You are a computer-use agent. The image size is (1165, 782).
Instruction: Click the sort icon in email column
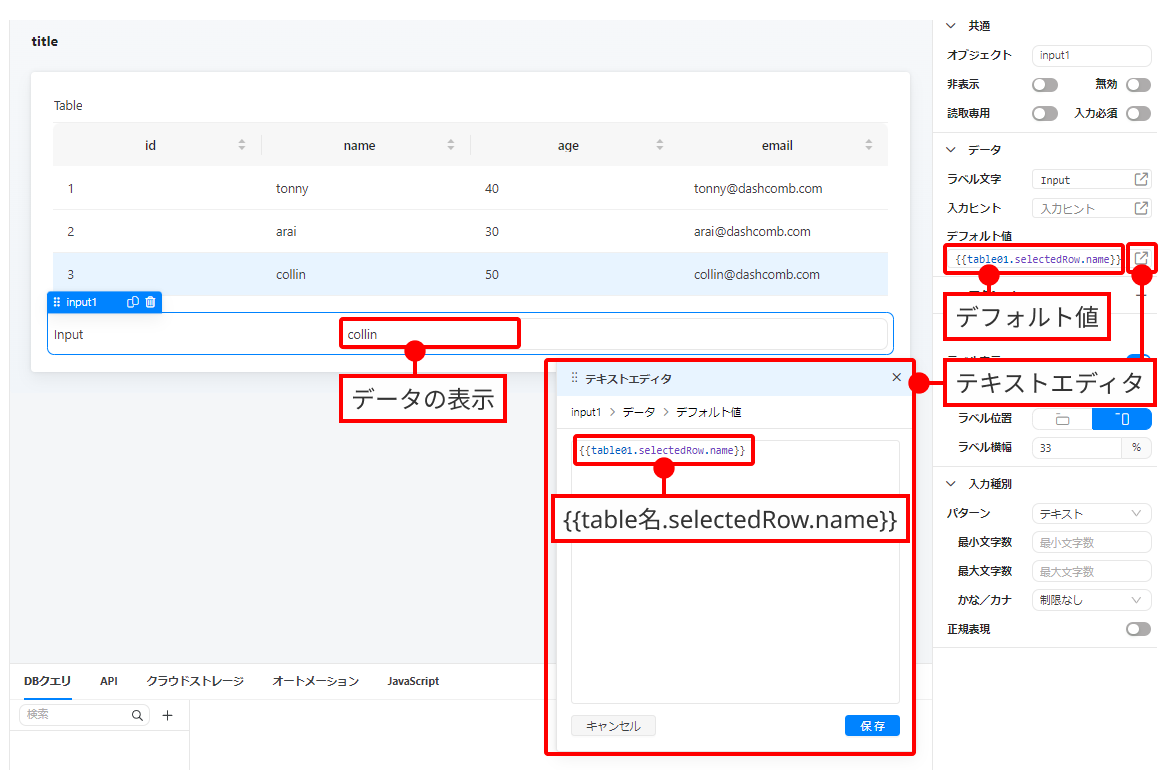[x=868, y=145]
